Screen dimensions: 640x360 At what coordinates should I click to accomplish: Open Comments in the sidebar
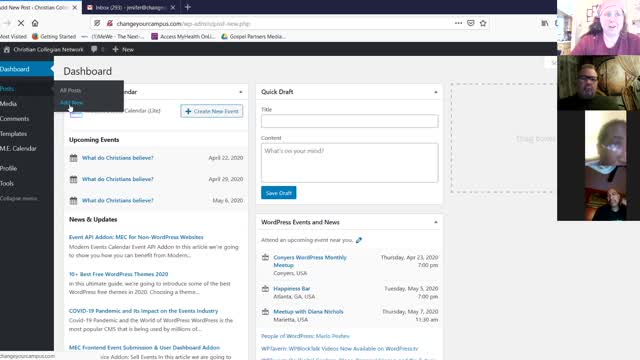click(x=26, y=119)
